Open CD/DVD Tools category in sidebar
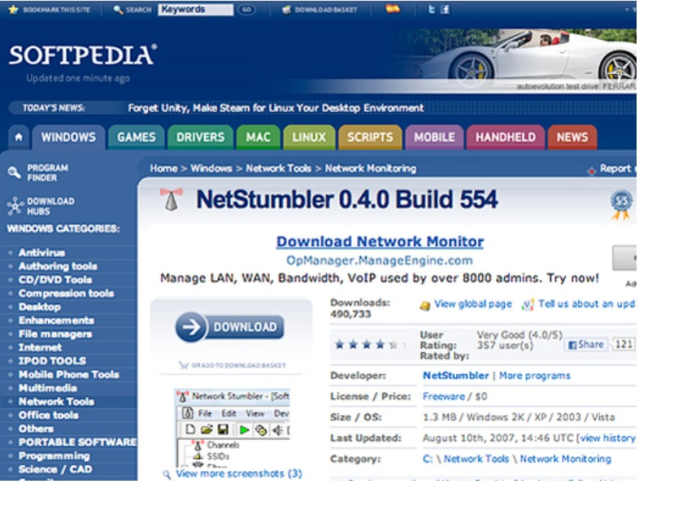 pos(55,280)
